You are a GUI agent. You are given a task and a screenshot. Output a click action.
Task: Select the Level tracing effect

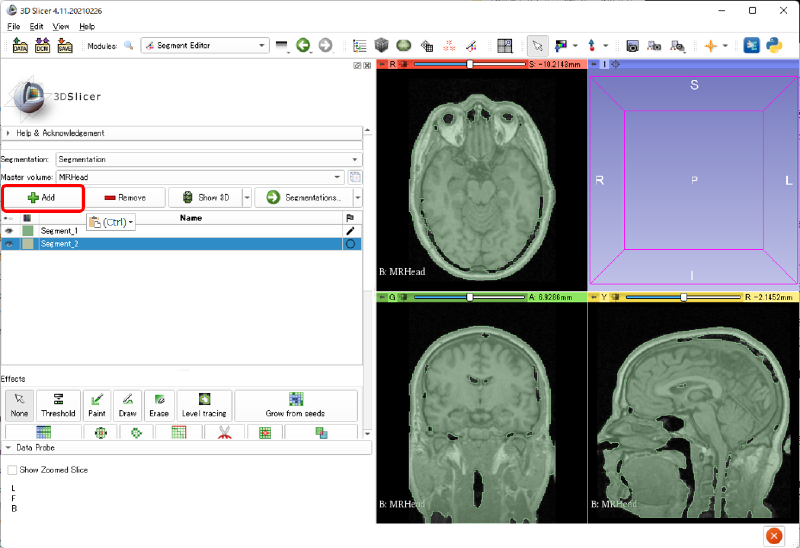click(x=203, y=404)
